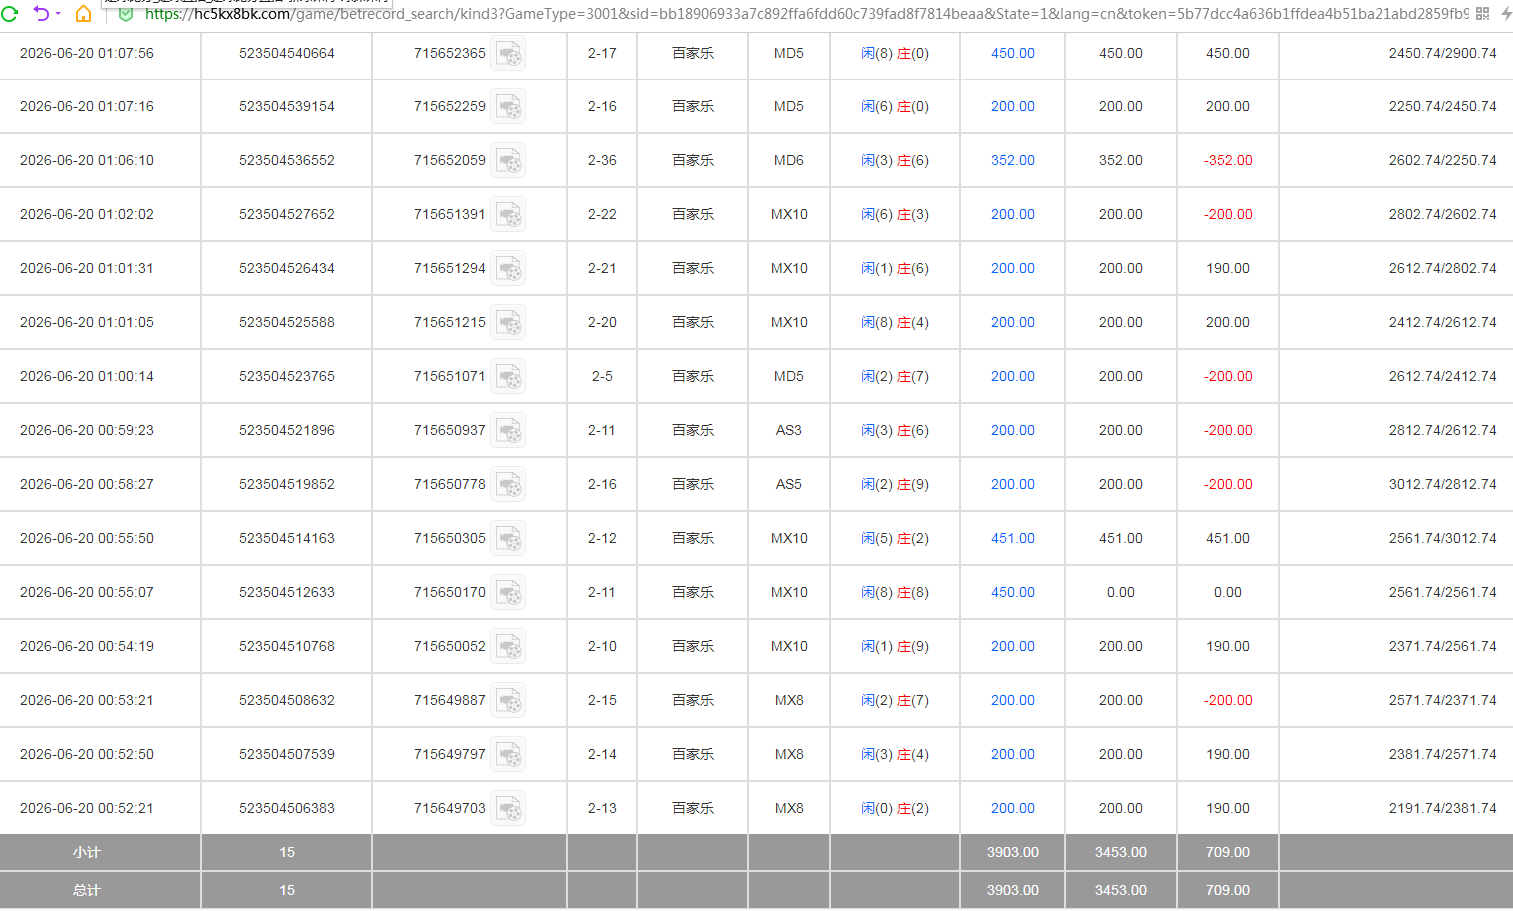Screen dimensions: 1513x911
Task: Click the 总计 total label
Action: 87,890
